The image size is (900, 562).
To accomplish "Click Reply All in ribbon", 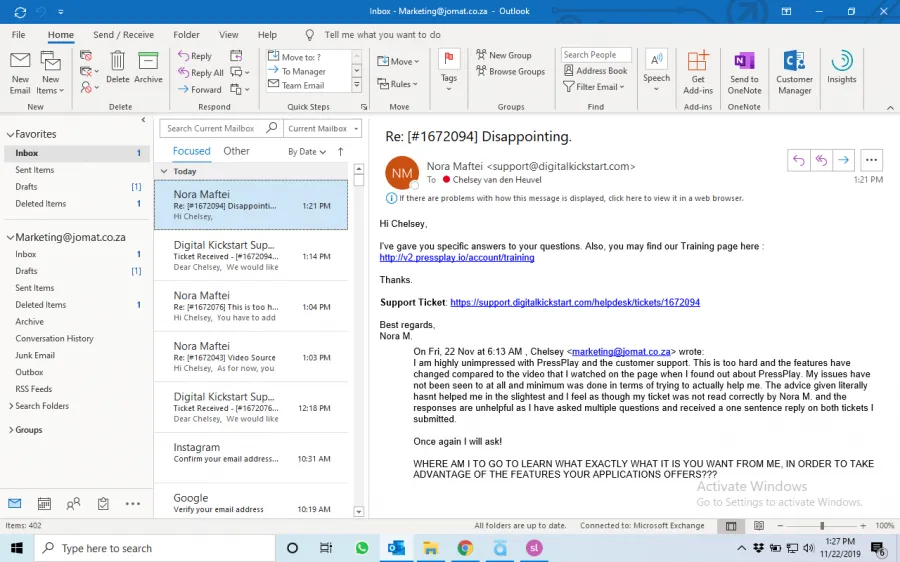I will click(x=200, y=72).
